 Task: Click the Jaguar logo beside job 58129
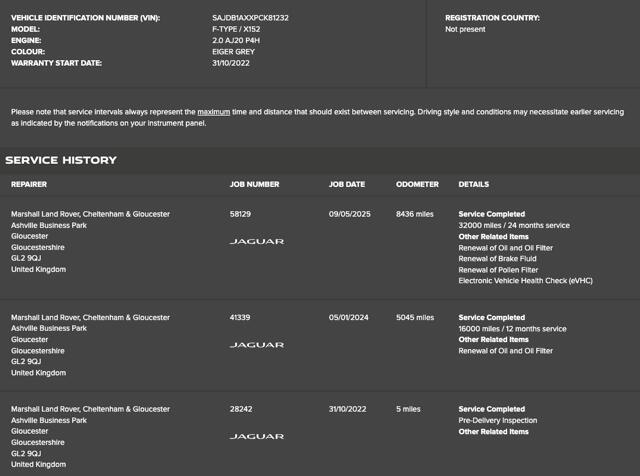[x=257, y=241]
